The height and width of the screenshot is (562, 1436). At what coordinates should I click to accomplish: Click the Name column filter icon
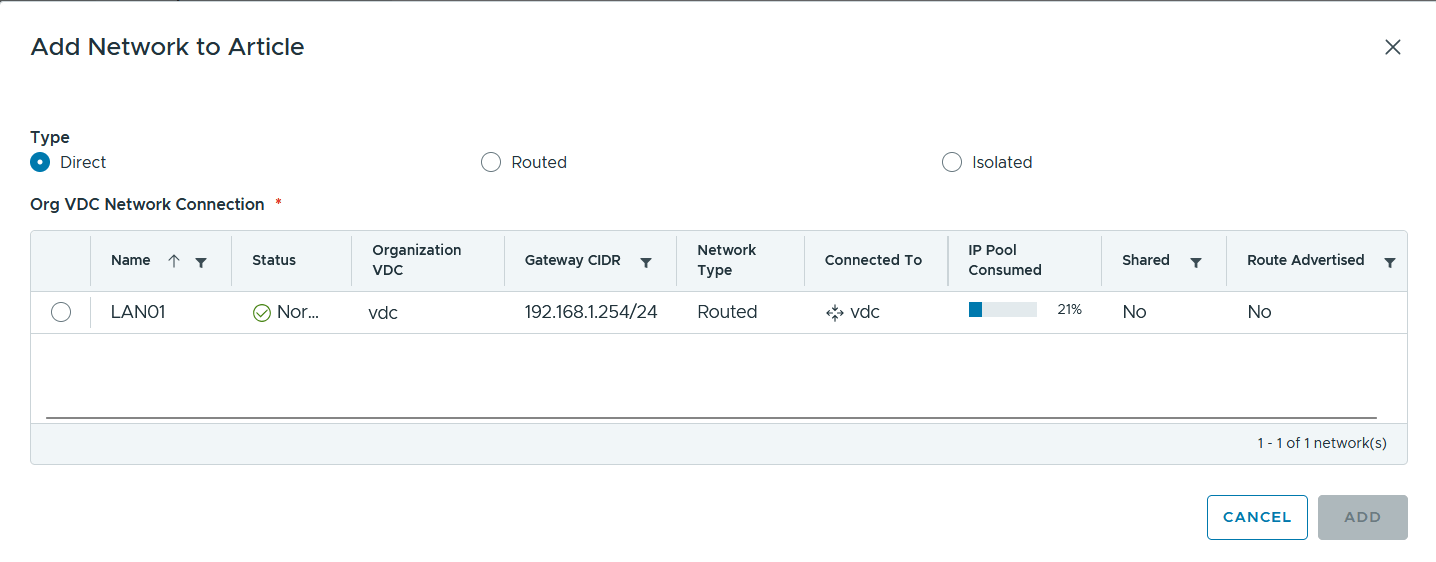[x=201, y=262]
